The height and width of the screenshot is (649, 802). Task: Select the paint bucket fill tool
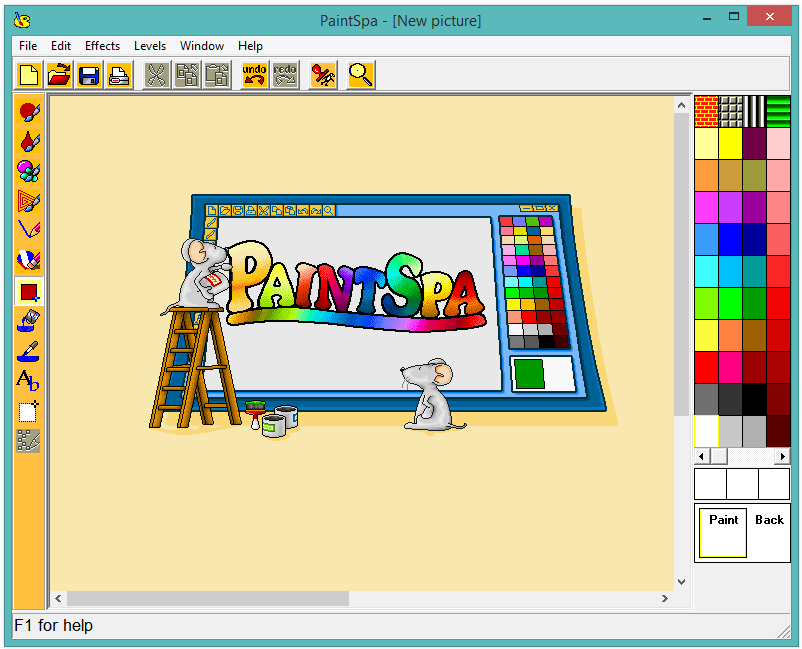[29, 321]
